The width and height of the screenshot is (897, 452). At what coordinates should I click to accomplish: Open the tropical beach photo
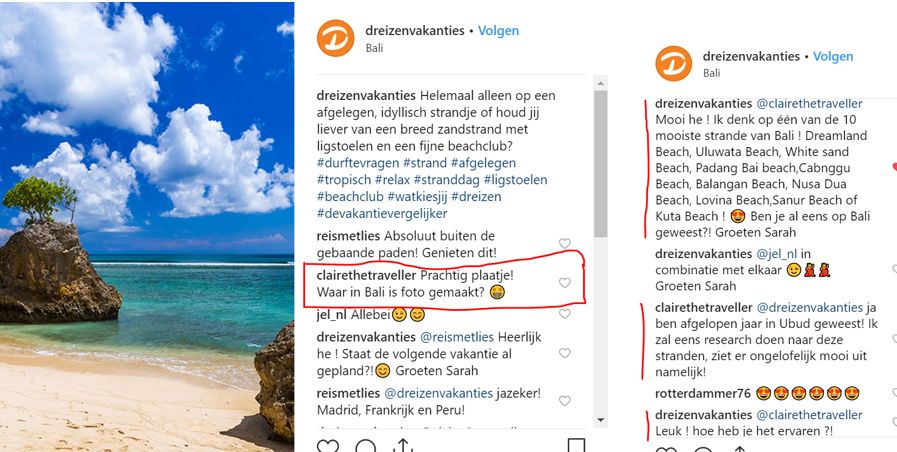(x=147, y=226)
